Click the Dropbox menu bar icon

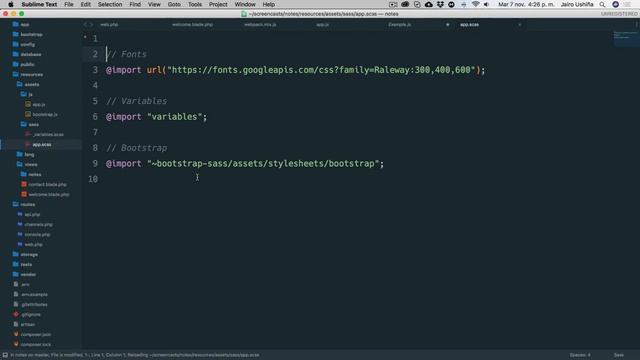coord(440,4)
